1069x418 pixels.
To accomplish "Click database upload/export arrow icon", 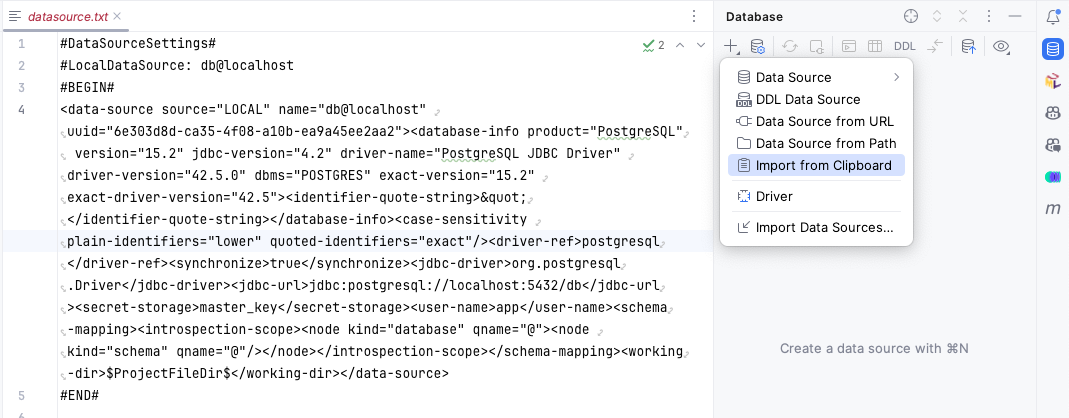I will click(968, 46).
